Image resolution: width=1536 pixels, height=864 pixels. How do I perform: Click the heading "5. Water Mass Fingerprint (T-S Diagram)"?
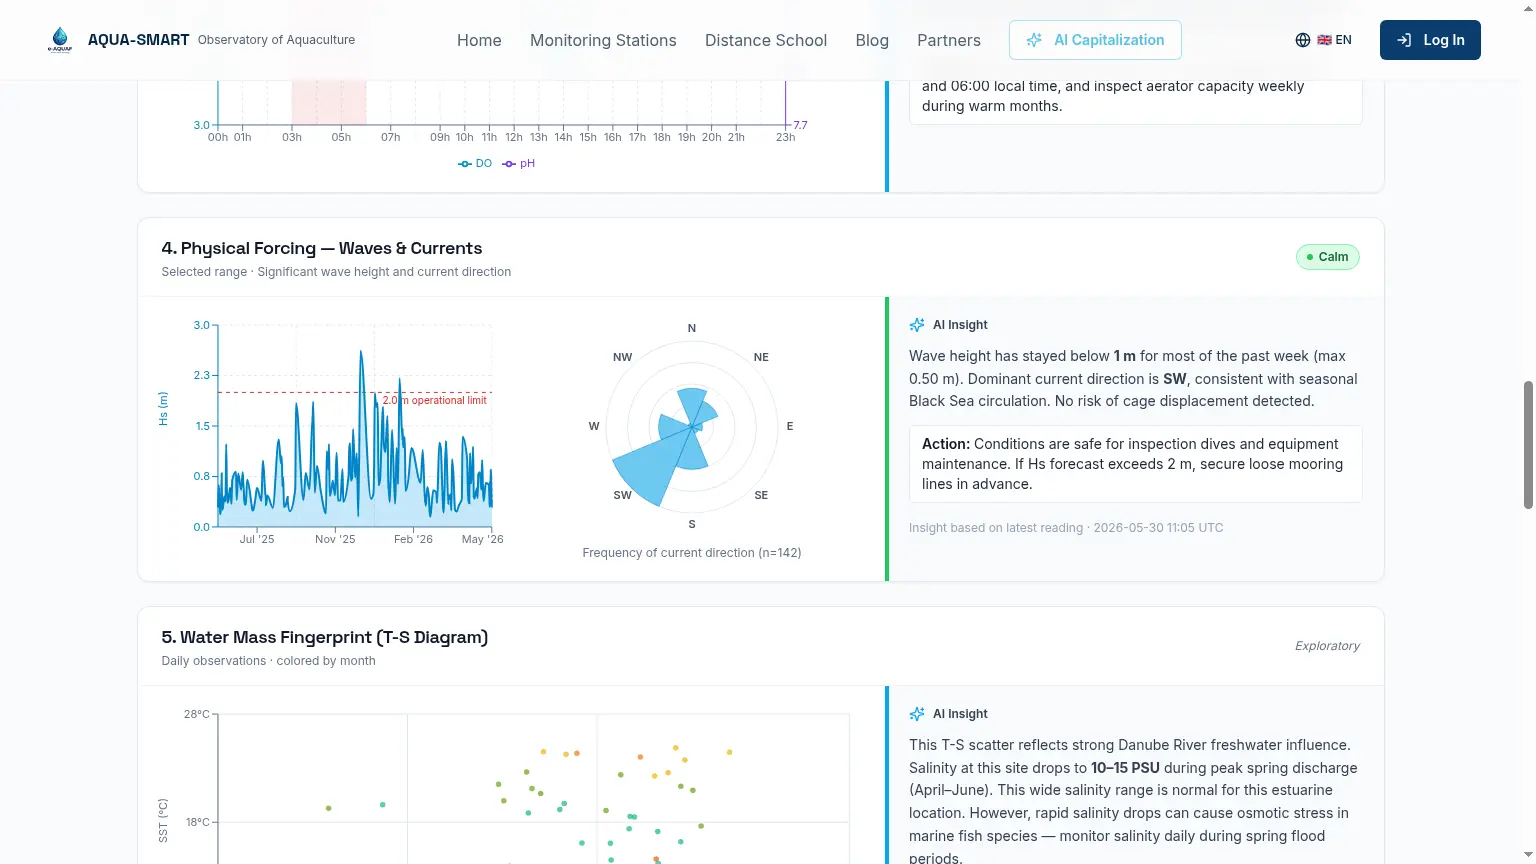point(325,637)
